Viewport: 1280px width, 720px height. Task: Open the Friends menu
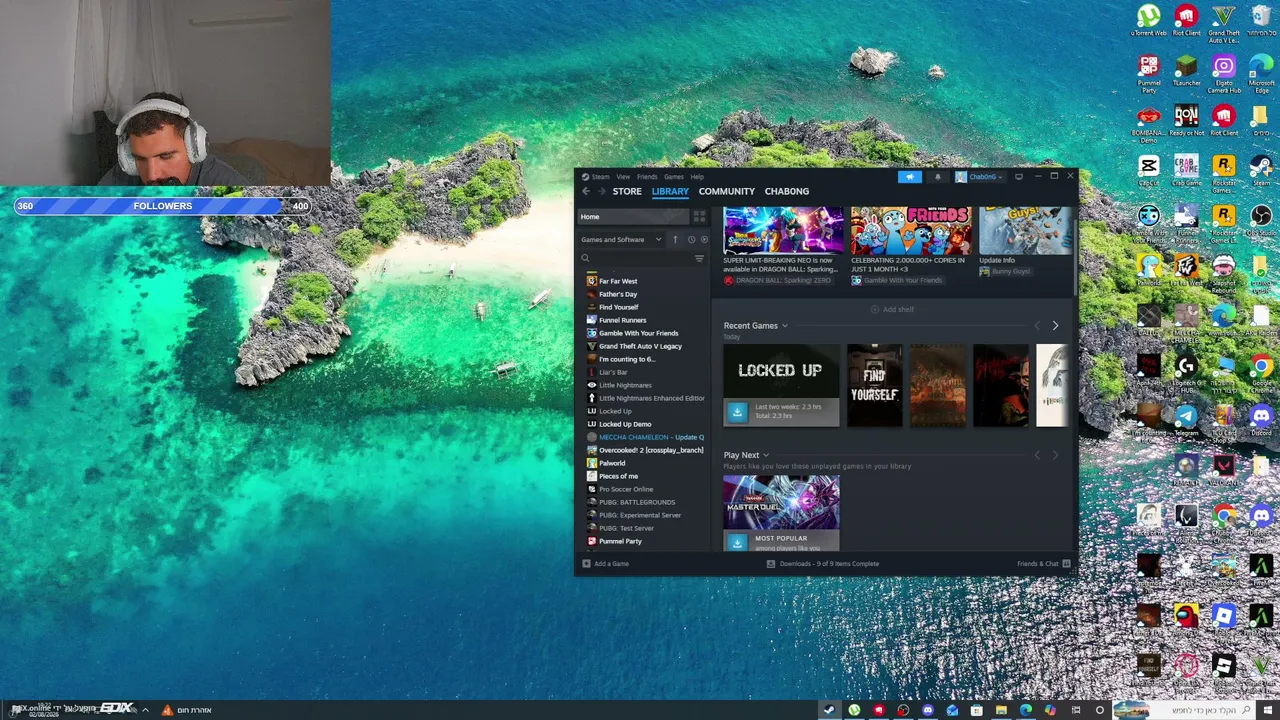tap(647, 177)
